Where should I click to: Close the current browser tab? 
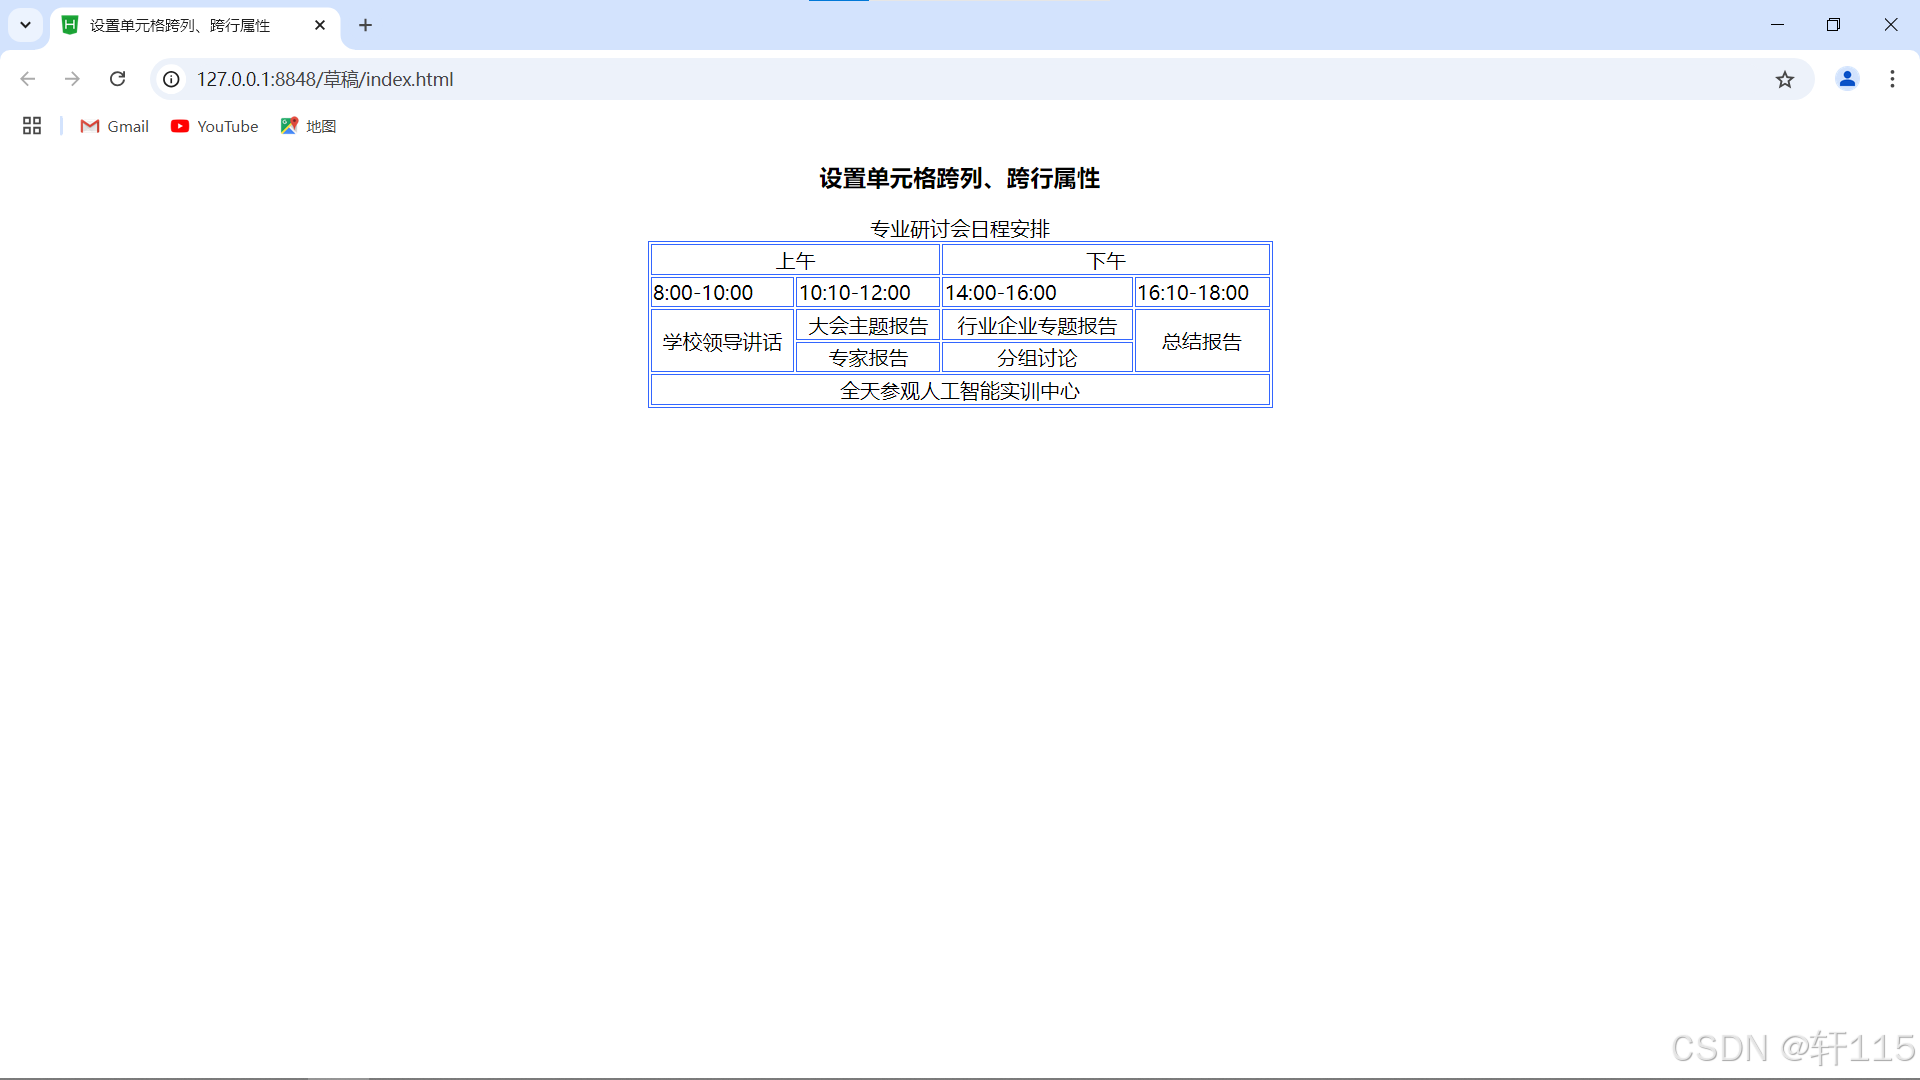pyautogui.click(x=320, y=25)
